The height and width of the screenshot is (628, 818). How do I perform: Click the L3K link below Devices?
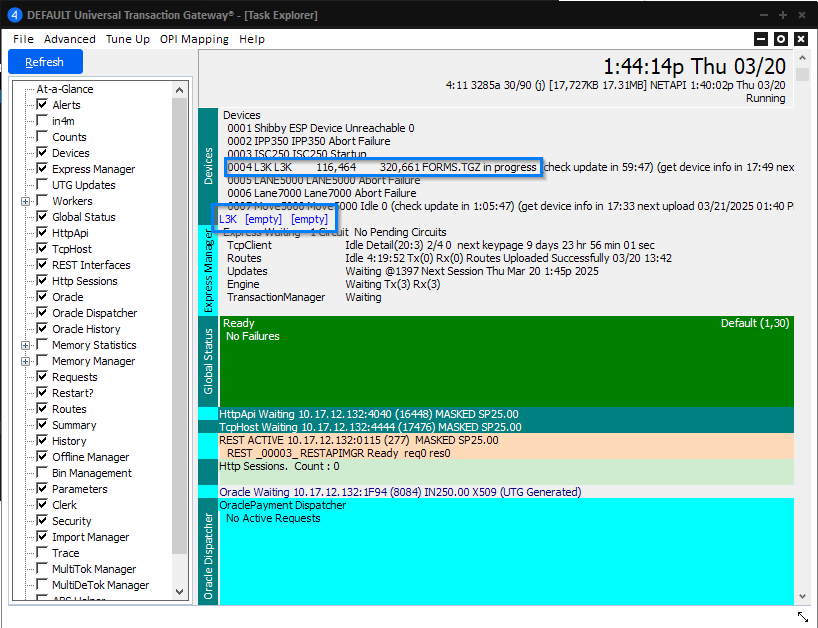tap(228, 218)
